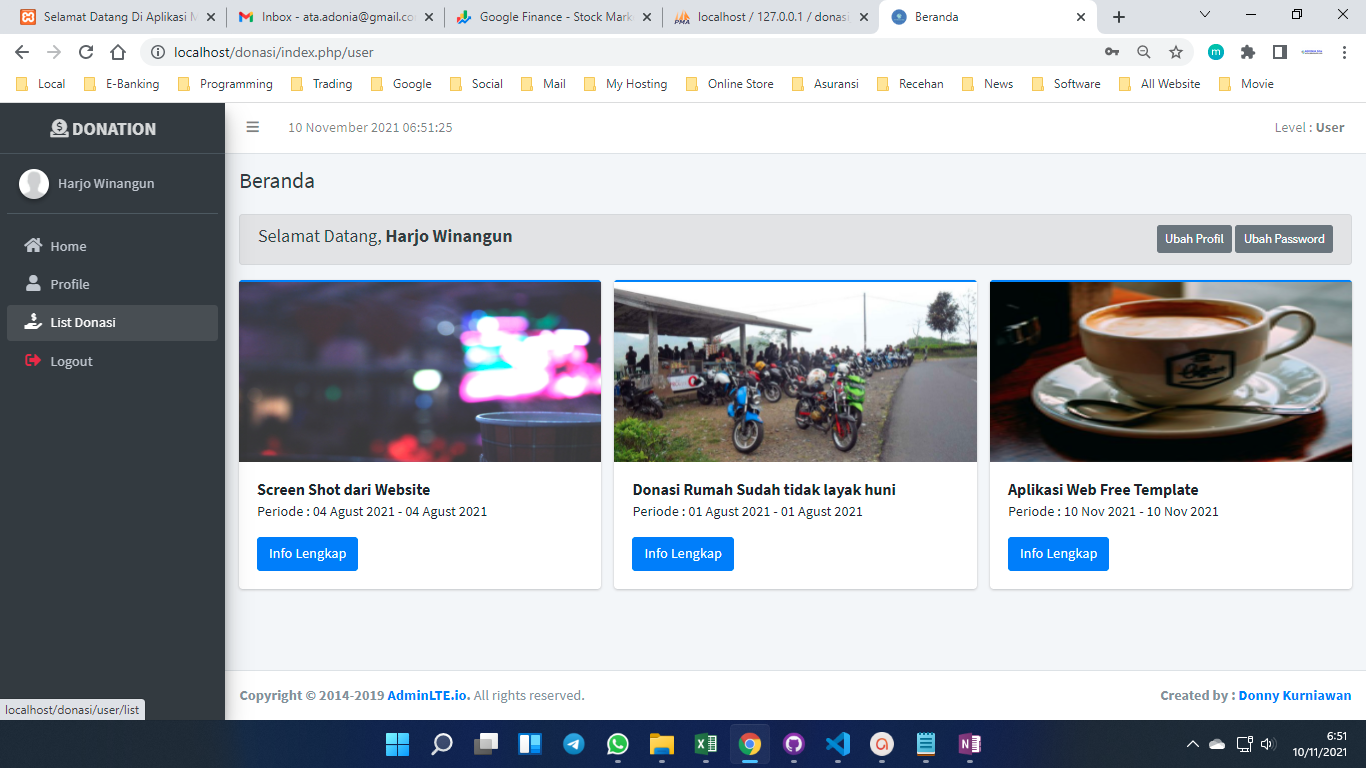Image resolution: width=1366 pixels, height=768 pixels.
Task: Click the Profile person icon in sidebar
Action: pyautogui.click(x=33, y=284)
